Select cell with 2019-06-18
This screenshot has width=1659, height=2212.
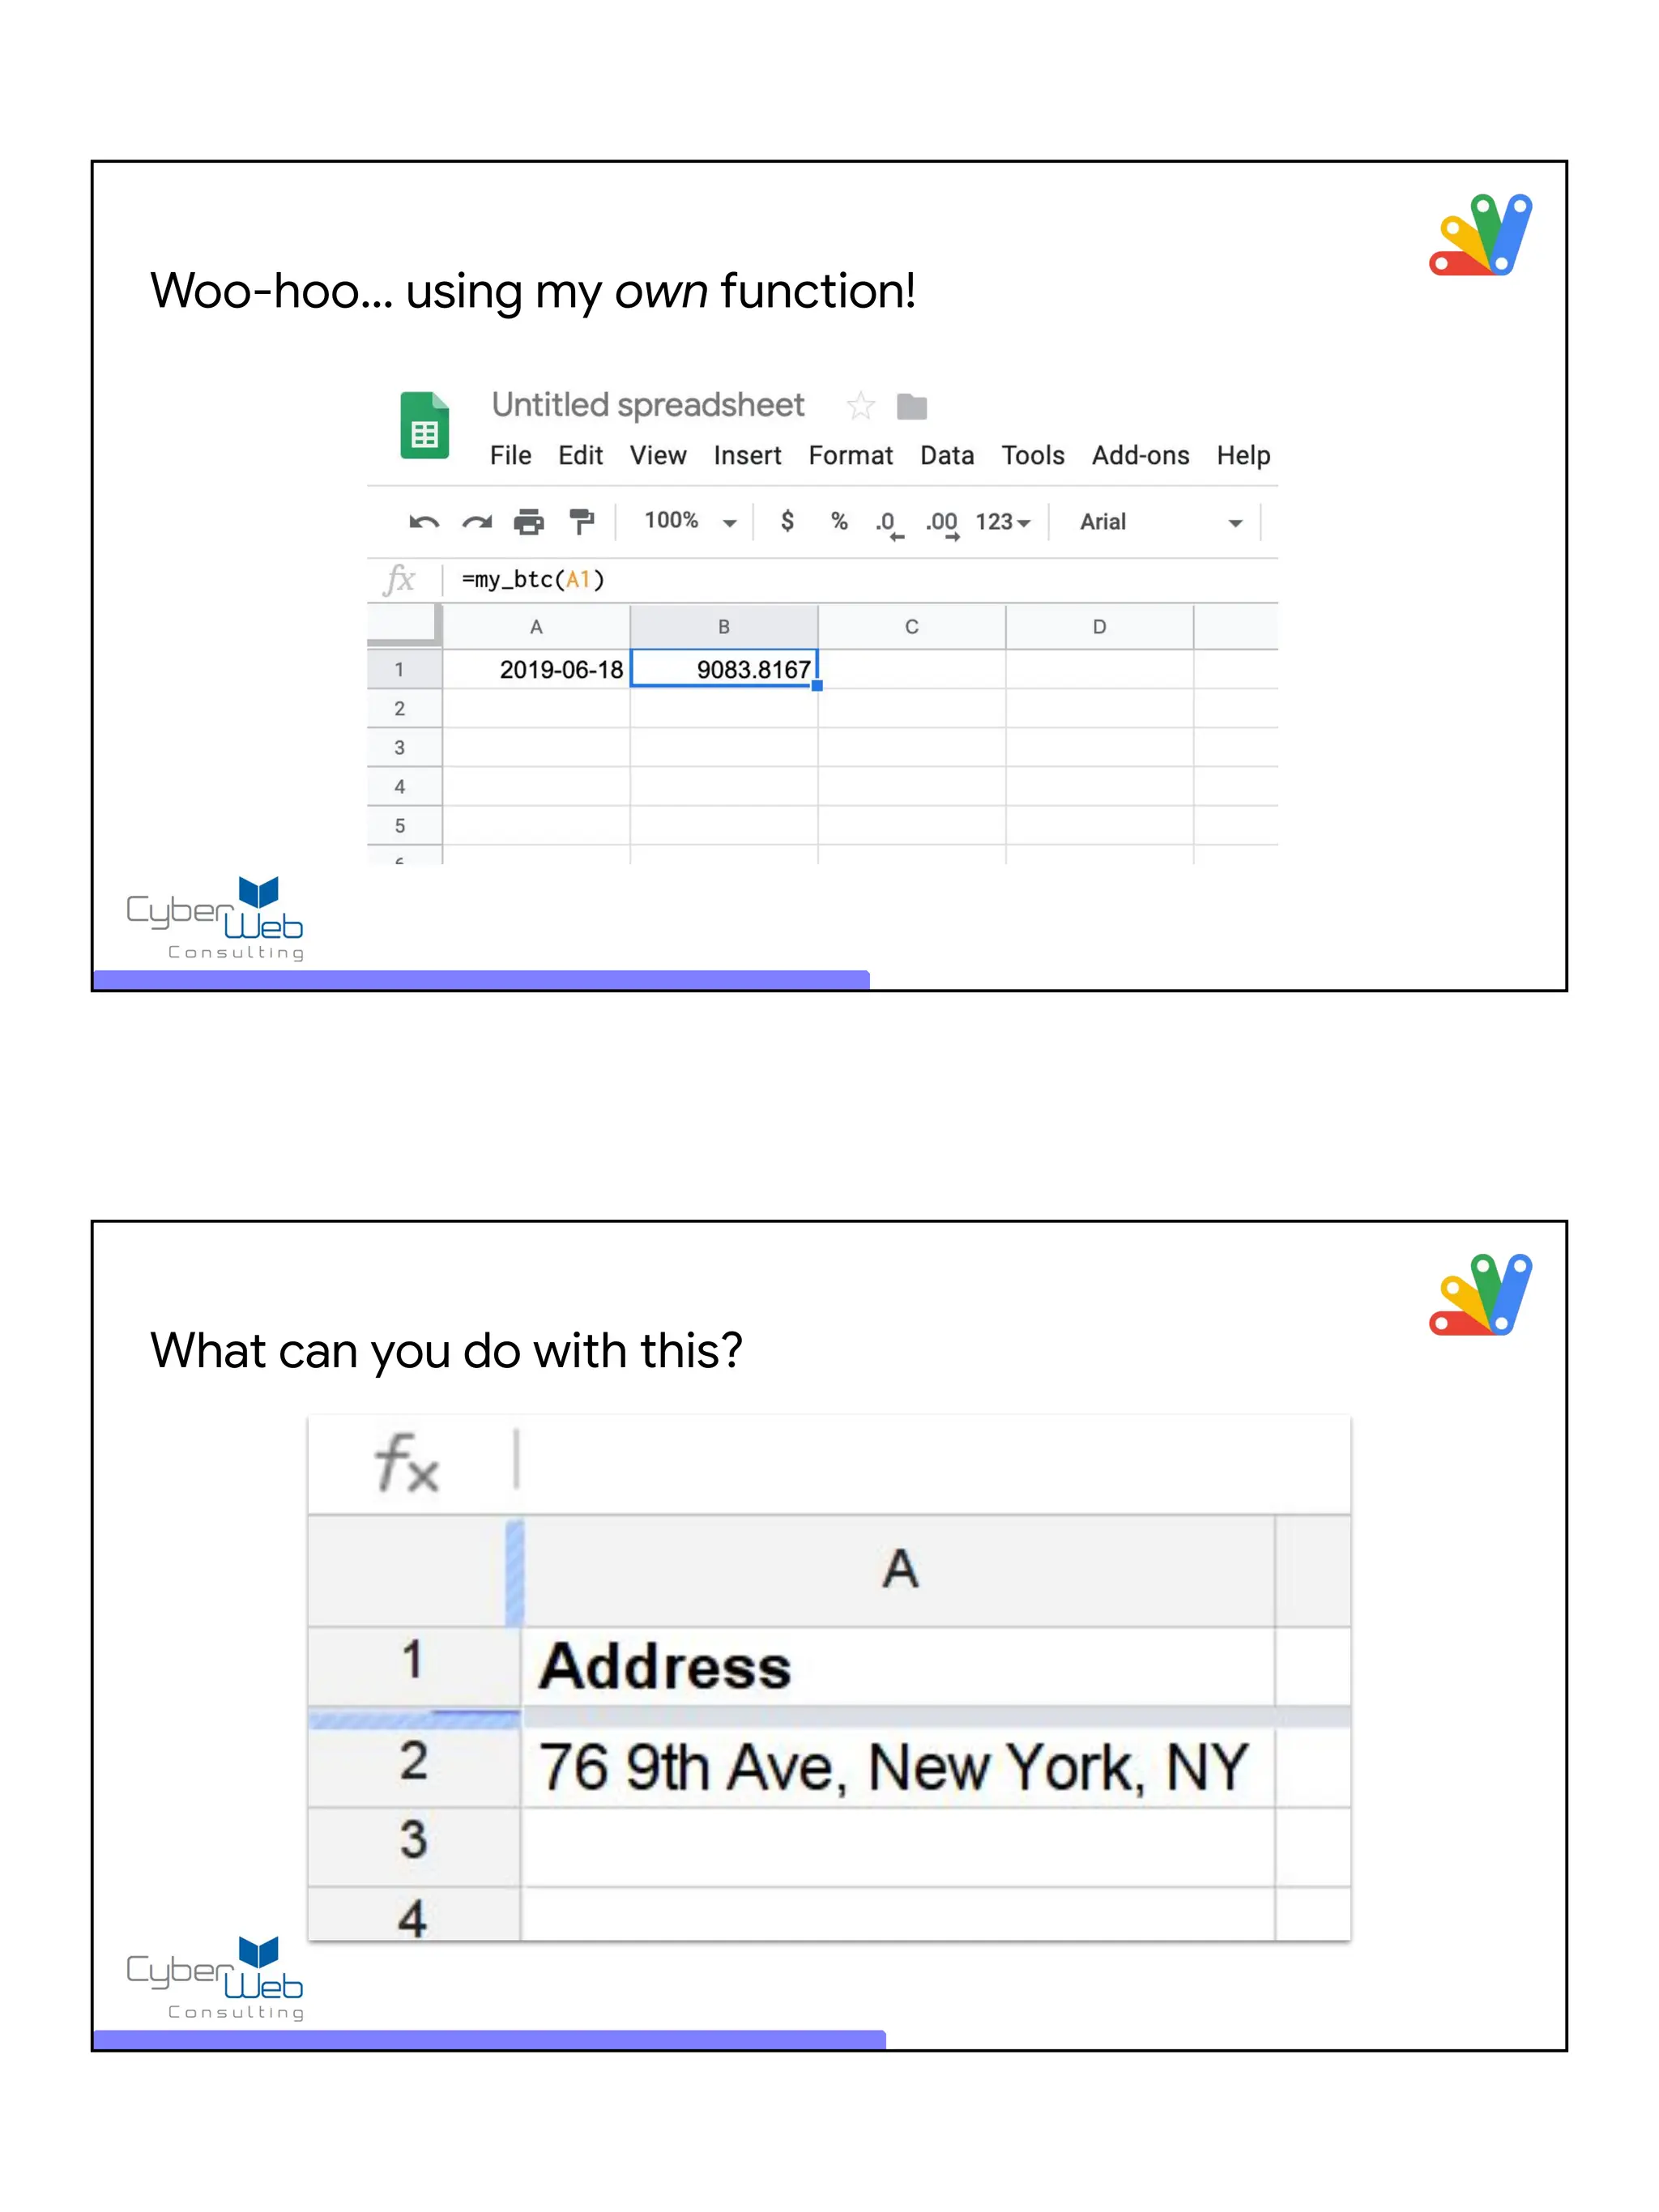pyautogui.click(x=536, y=669)
